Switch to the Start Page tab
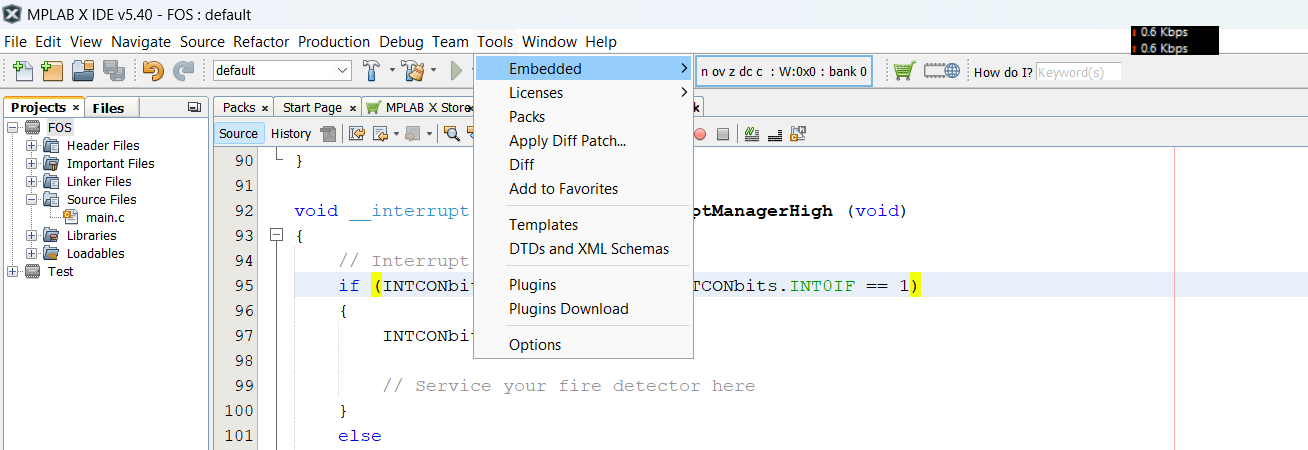The width and height of the screenshot is (1308, 450). [x=312, y=108]
